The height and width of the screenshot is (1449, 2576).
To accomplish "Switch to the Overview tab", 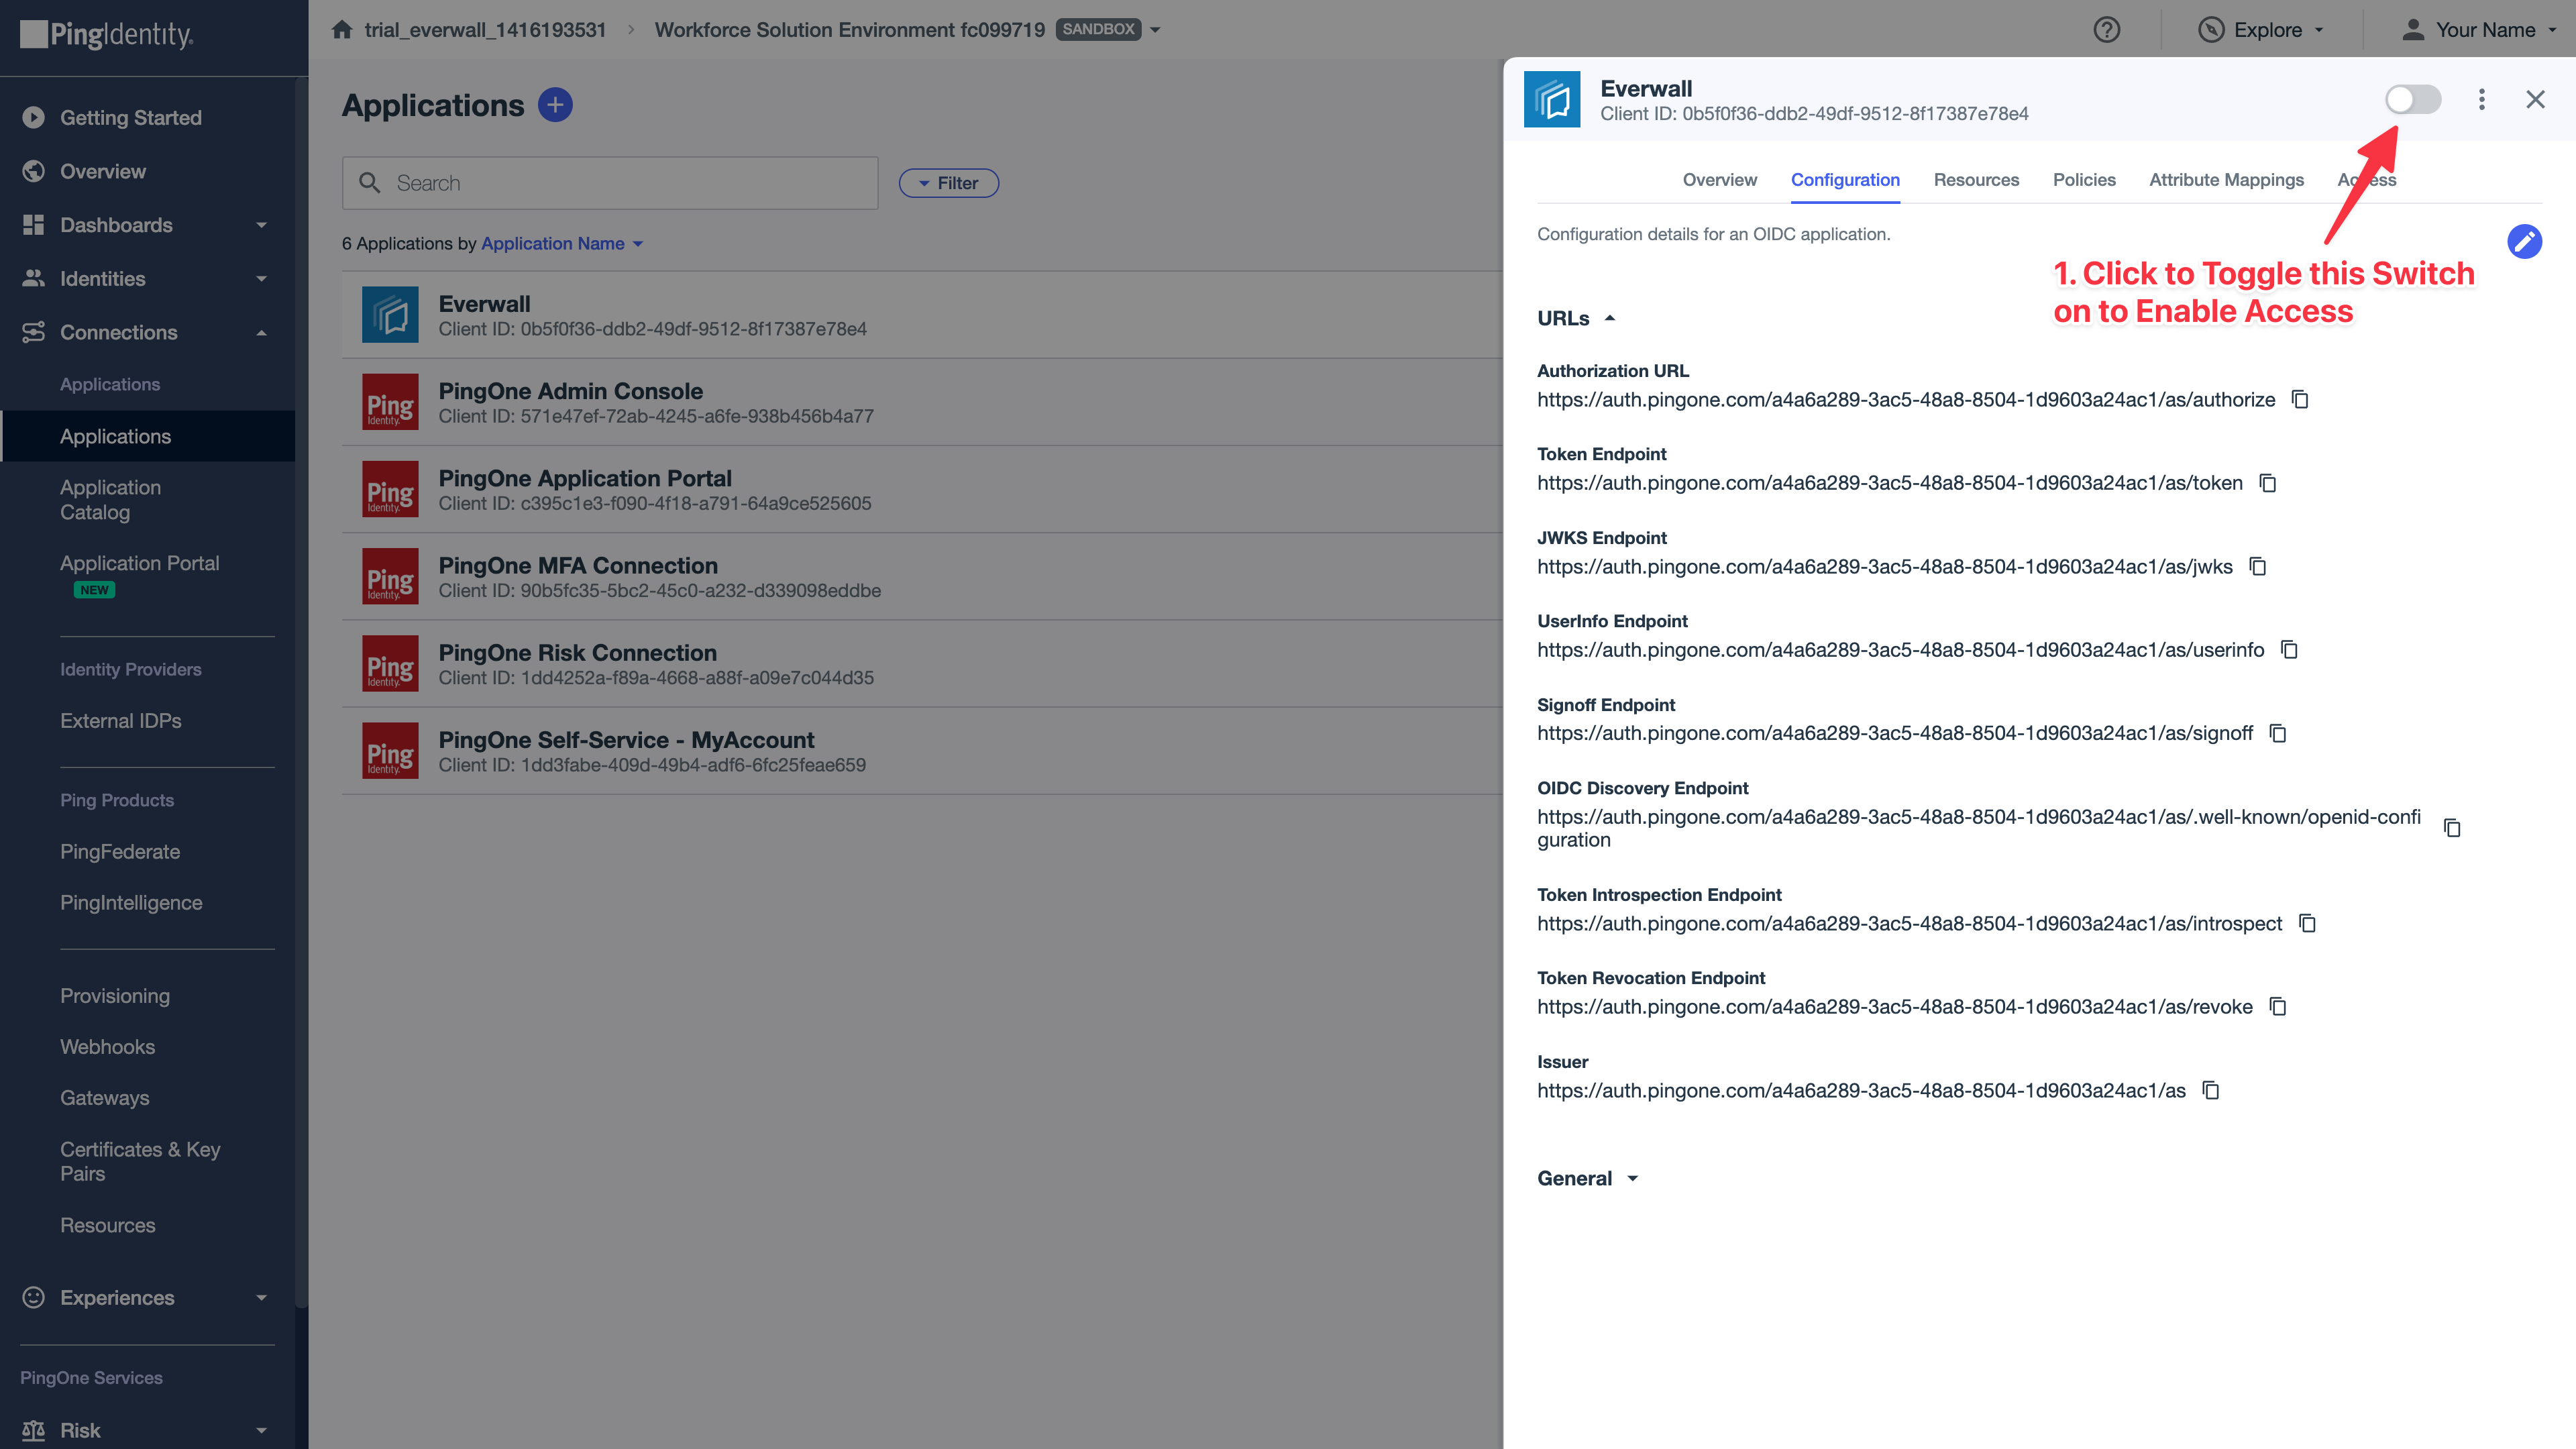I will pos(1719,180).
